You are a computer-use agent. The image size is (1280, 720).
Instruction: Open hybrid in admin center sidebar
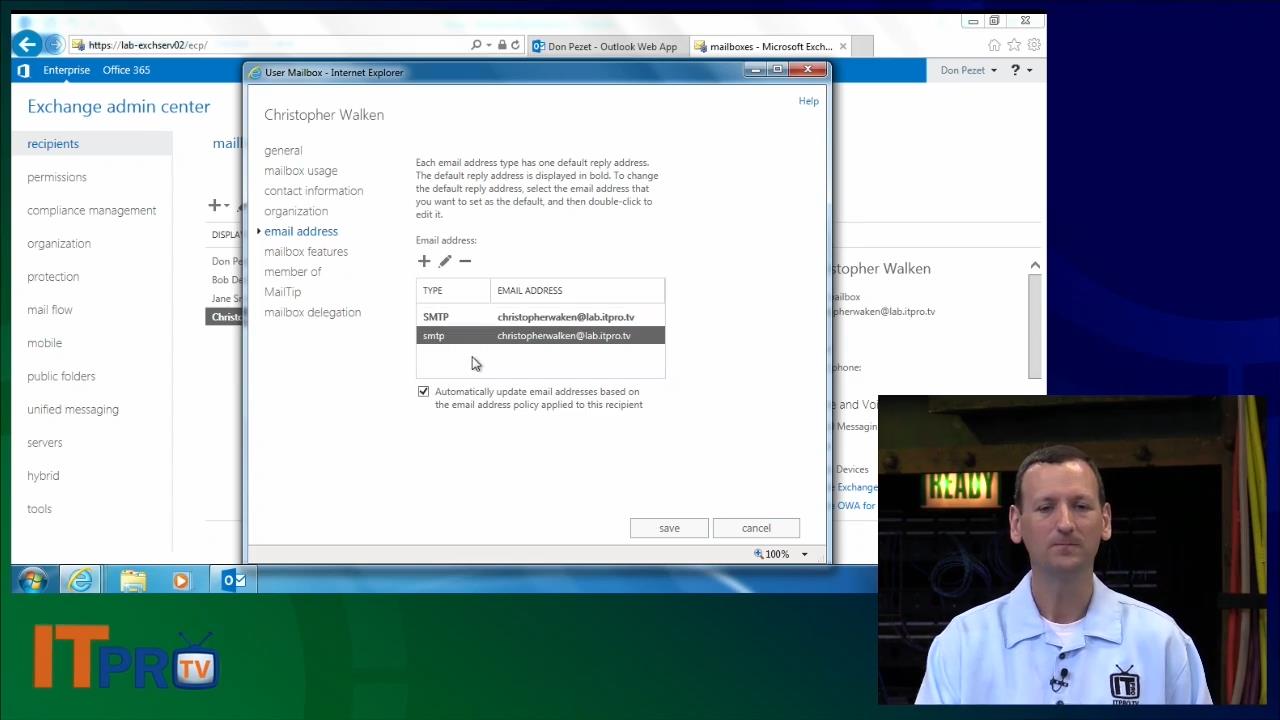pyautogui.click(x=43, y=476)
